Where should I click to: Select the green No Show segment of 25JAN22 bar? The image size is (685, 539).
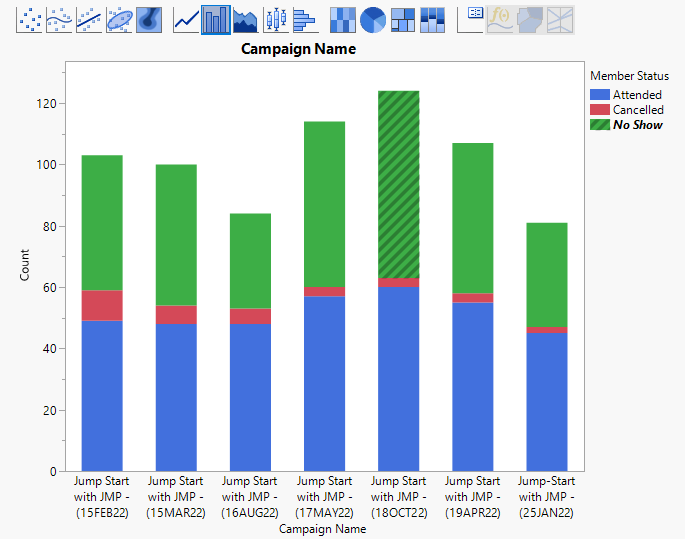coord(547,275)
